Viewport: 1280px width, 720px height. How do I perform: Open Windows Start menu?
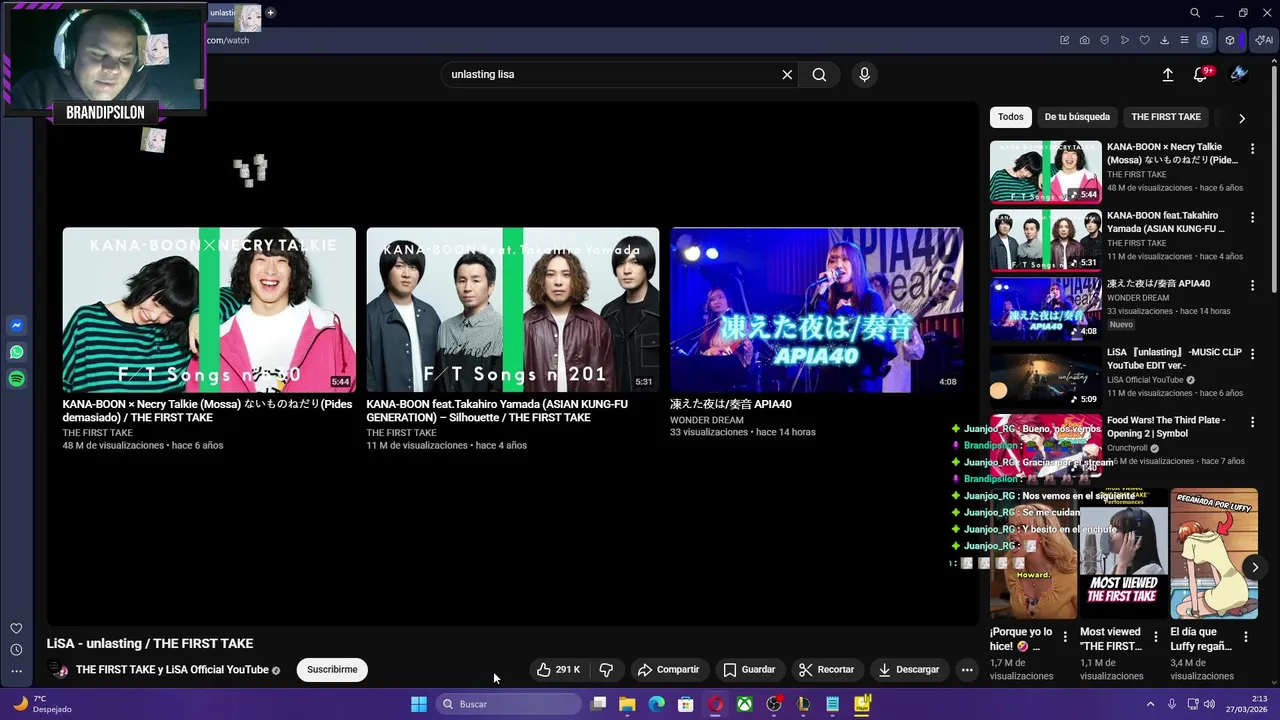click(419, 704)
